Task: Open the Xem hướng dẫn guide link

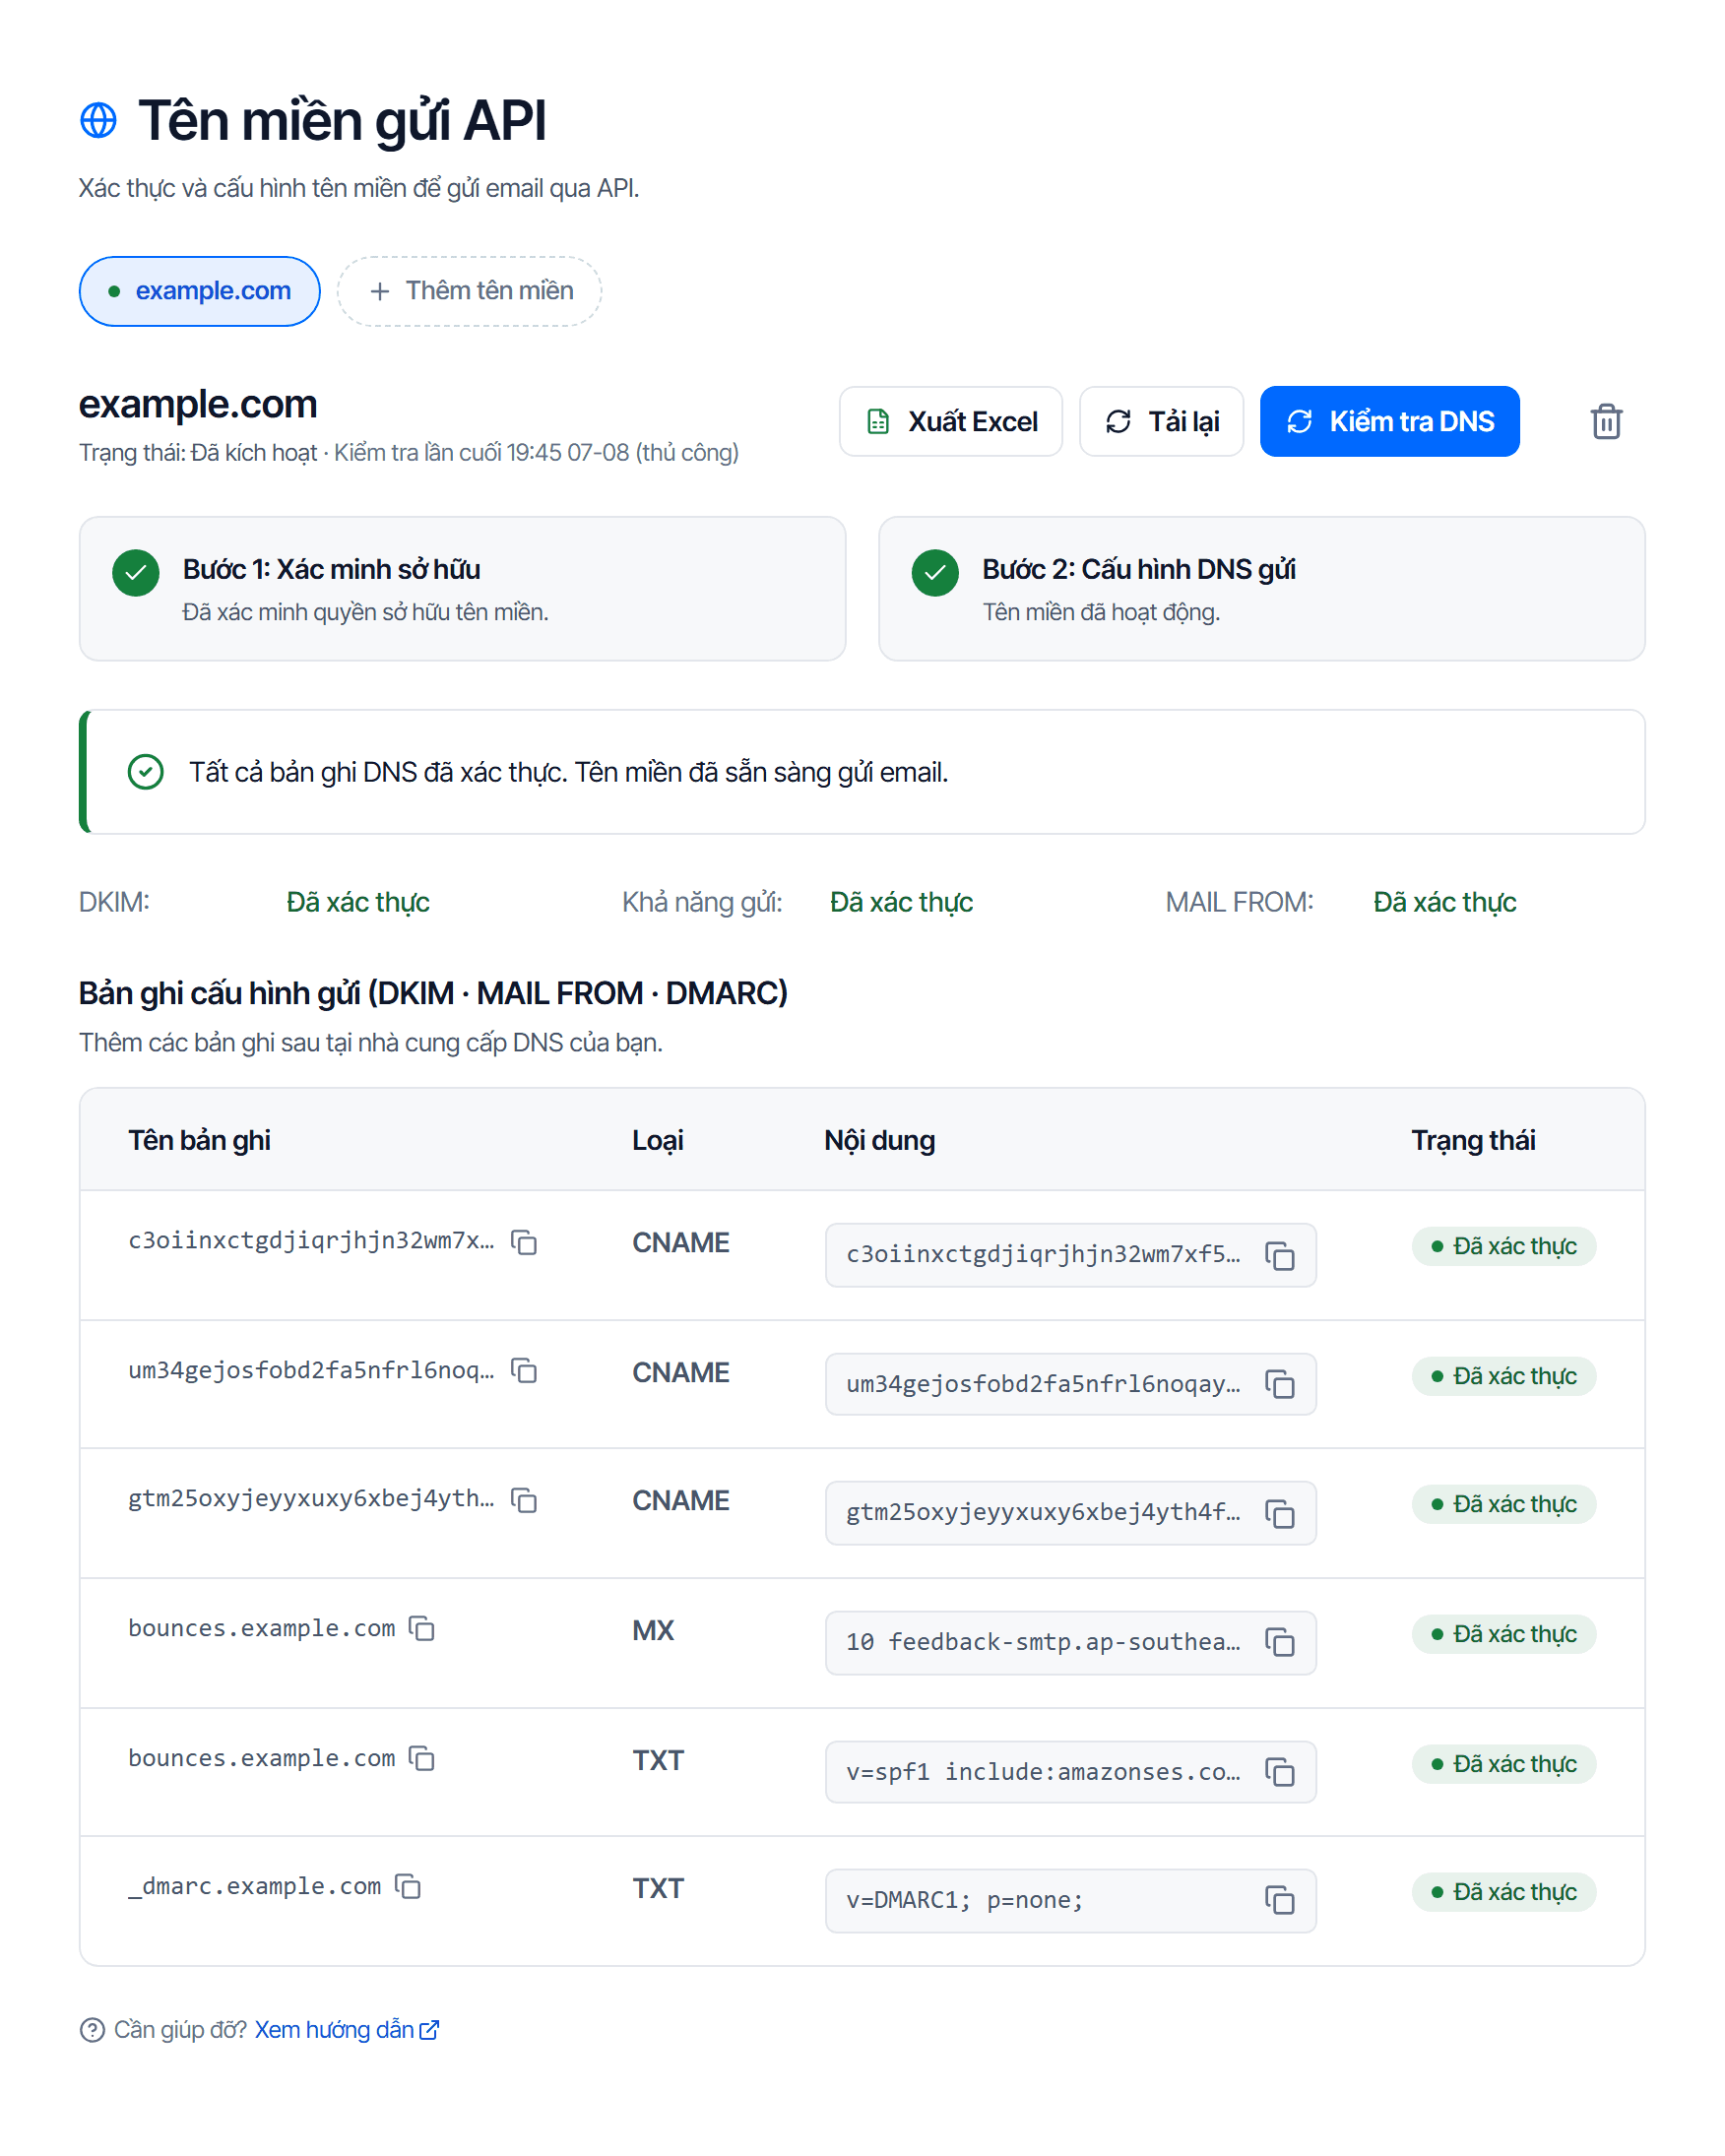Action: [x=347, y=2029]
